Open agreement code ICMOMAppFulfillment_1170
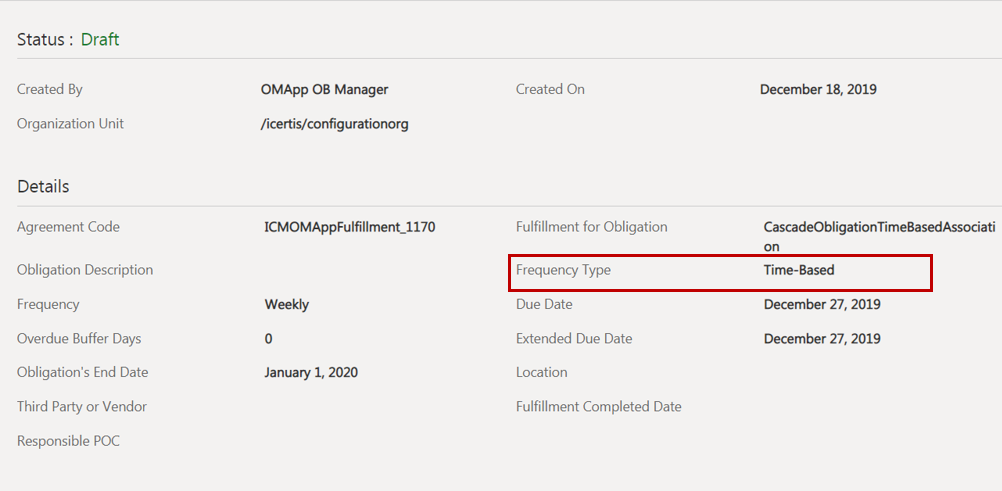Viewport: 1002px width, 491px height. pyautogui.click(x=350, y=227)
